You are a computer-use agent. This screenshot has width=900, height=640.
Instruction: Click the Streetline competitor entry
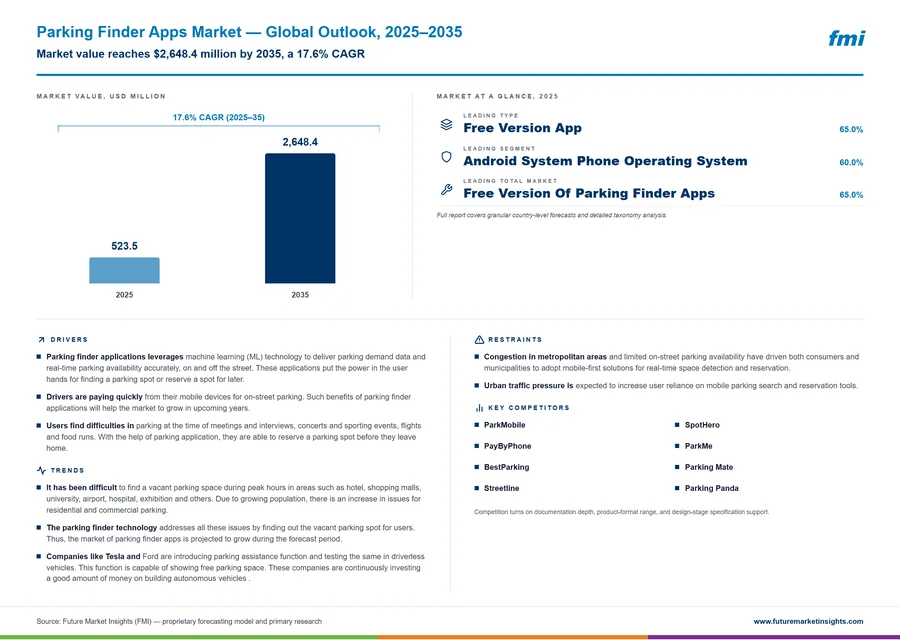tap(502, 488)
